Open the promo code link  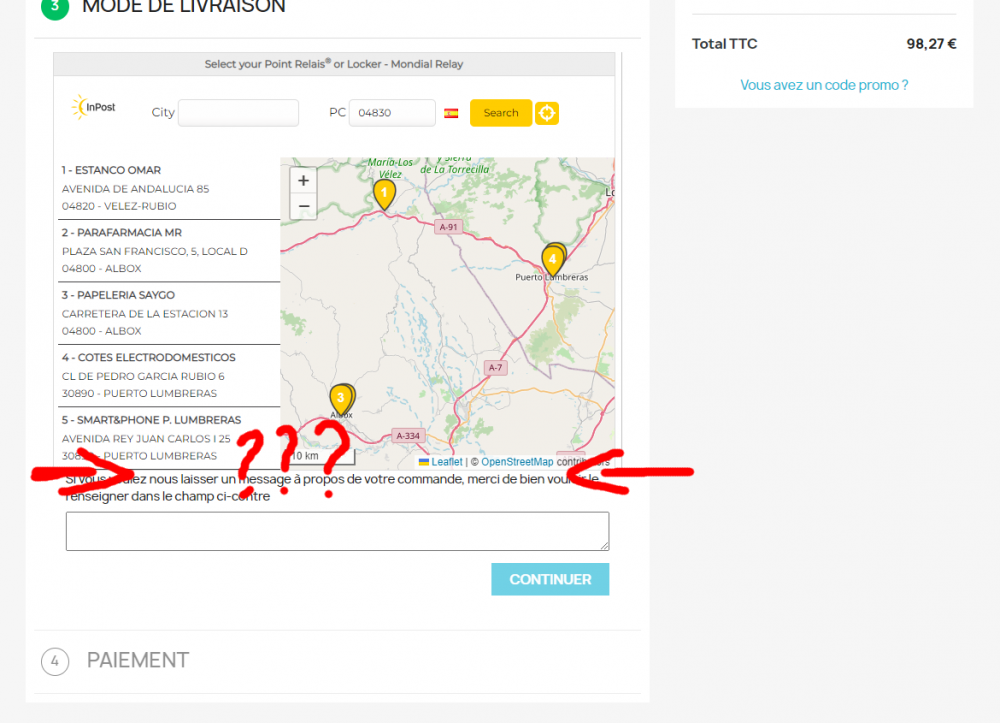click(824, 85)
